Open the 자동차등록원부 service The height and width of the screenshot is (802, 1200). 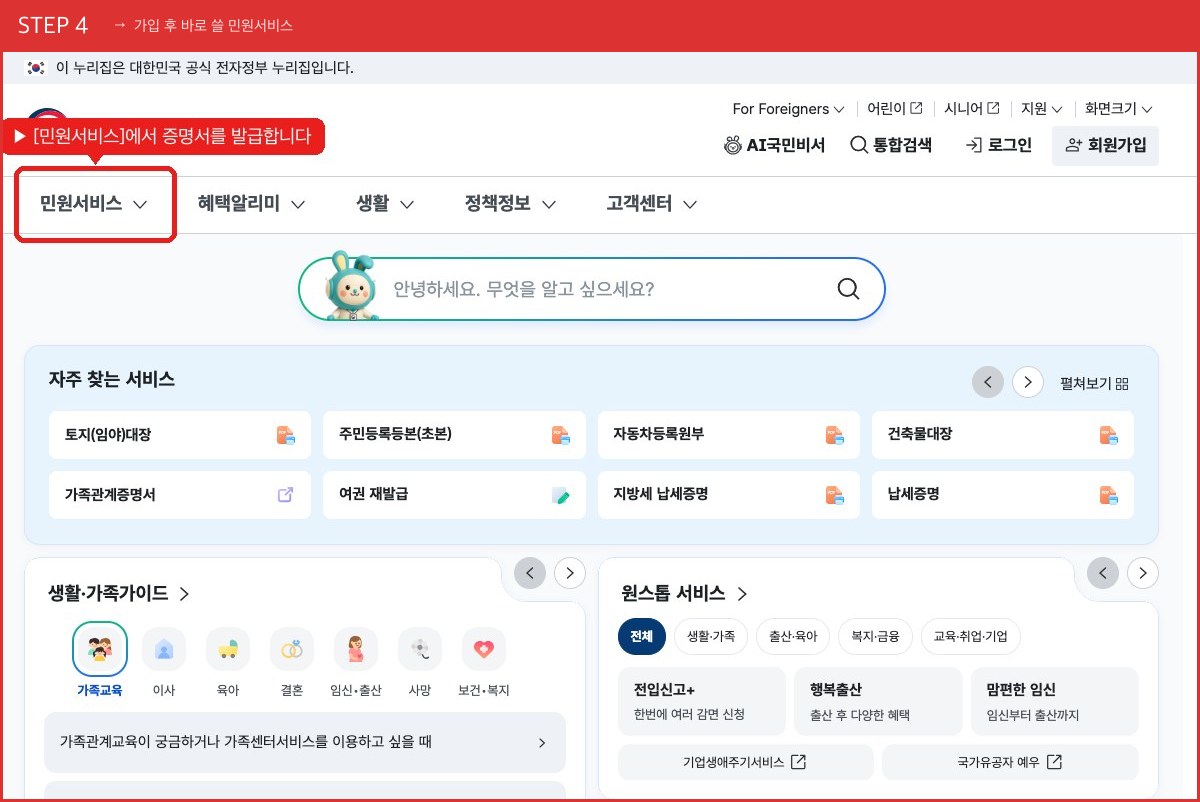[729, 435]
